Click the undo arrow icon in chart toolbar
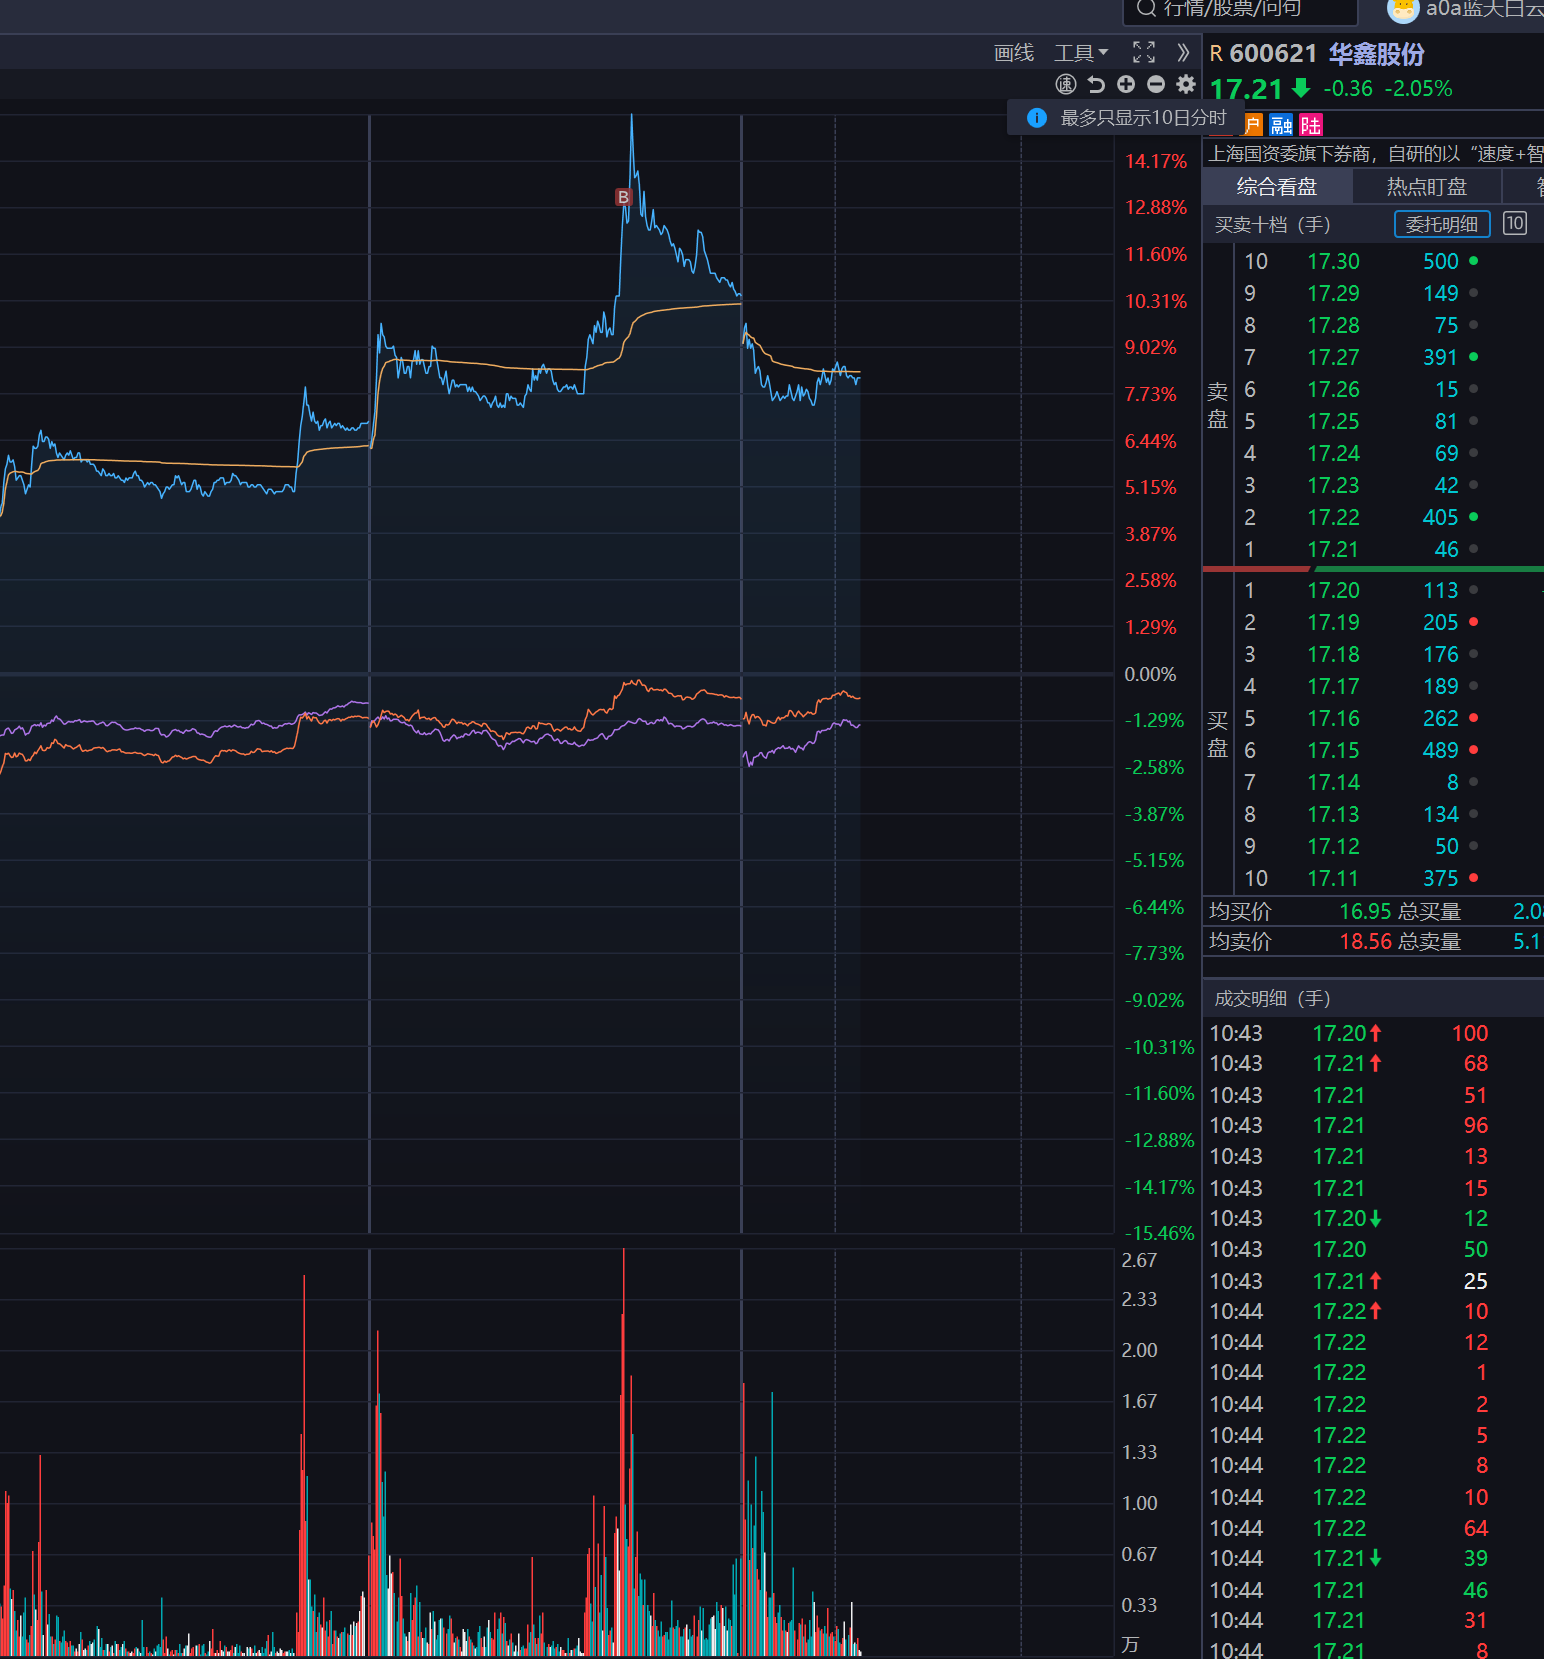The image size is (1544, 1659). click(1096, 85)
